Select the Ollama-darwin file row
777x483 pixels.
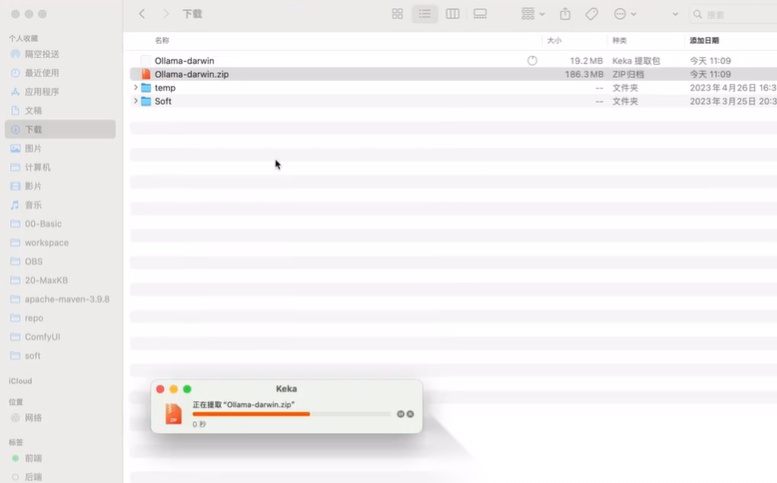(453, 60)
